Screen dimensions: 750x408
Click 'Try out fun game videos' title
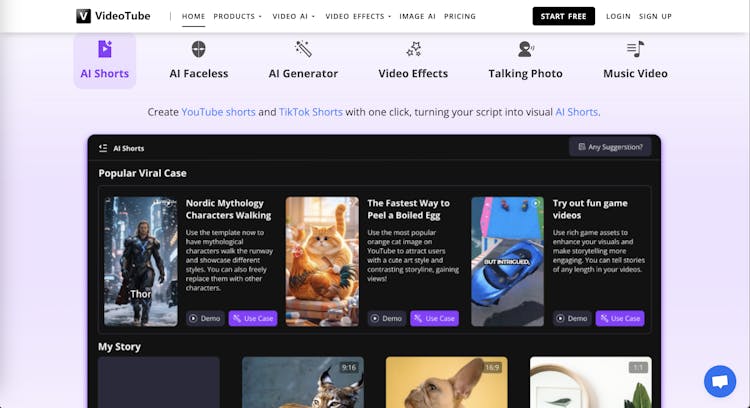[590, 209]
